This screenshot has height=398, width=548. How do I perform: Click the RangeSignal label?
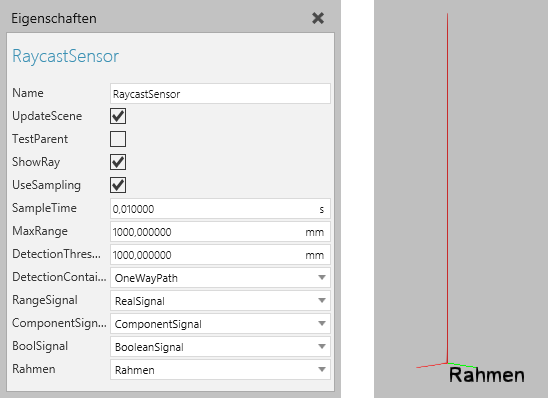[x=45, y=301]
